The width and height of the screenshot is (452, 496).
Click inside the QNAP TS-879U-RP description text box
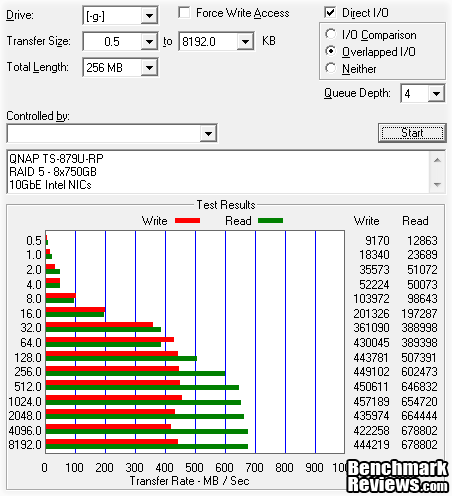(x=218, y=172)
